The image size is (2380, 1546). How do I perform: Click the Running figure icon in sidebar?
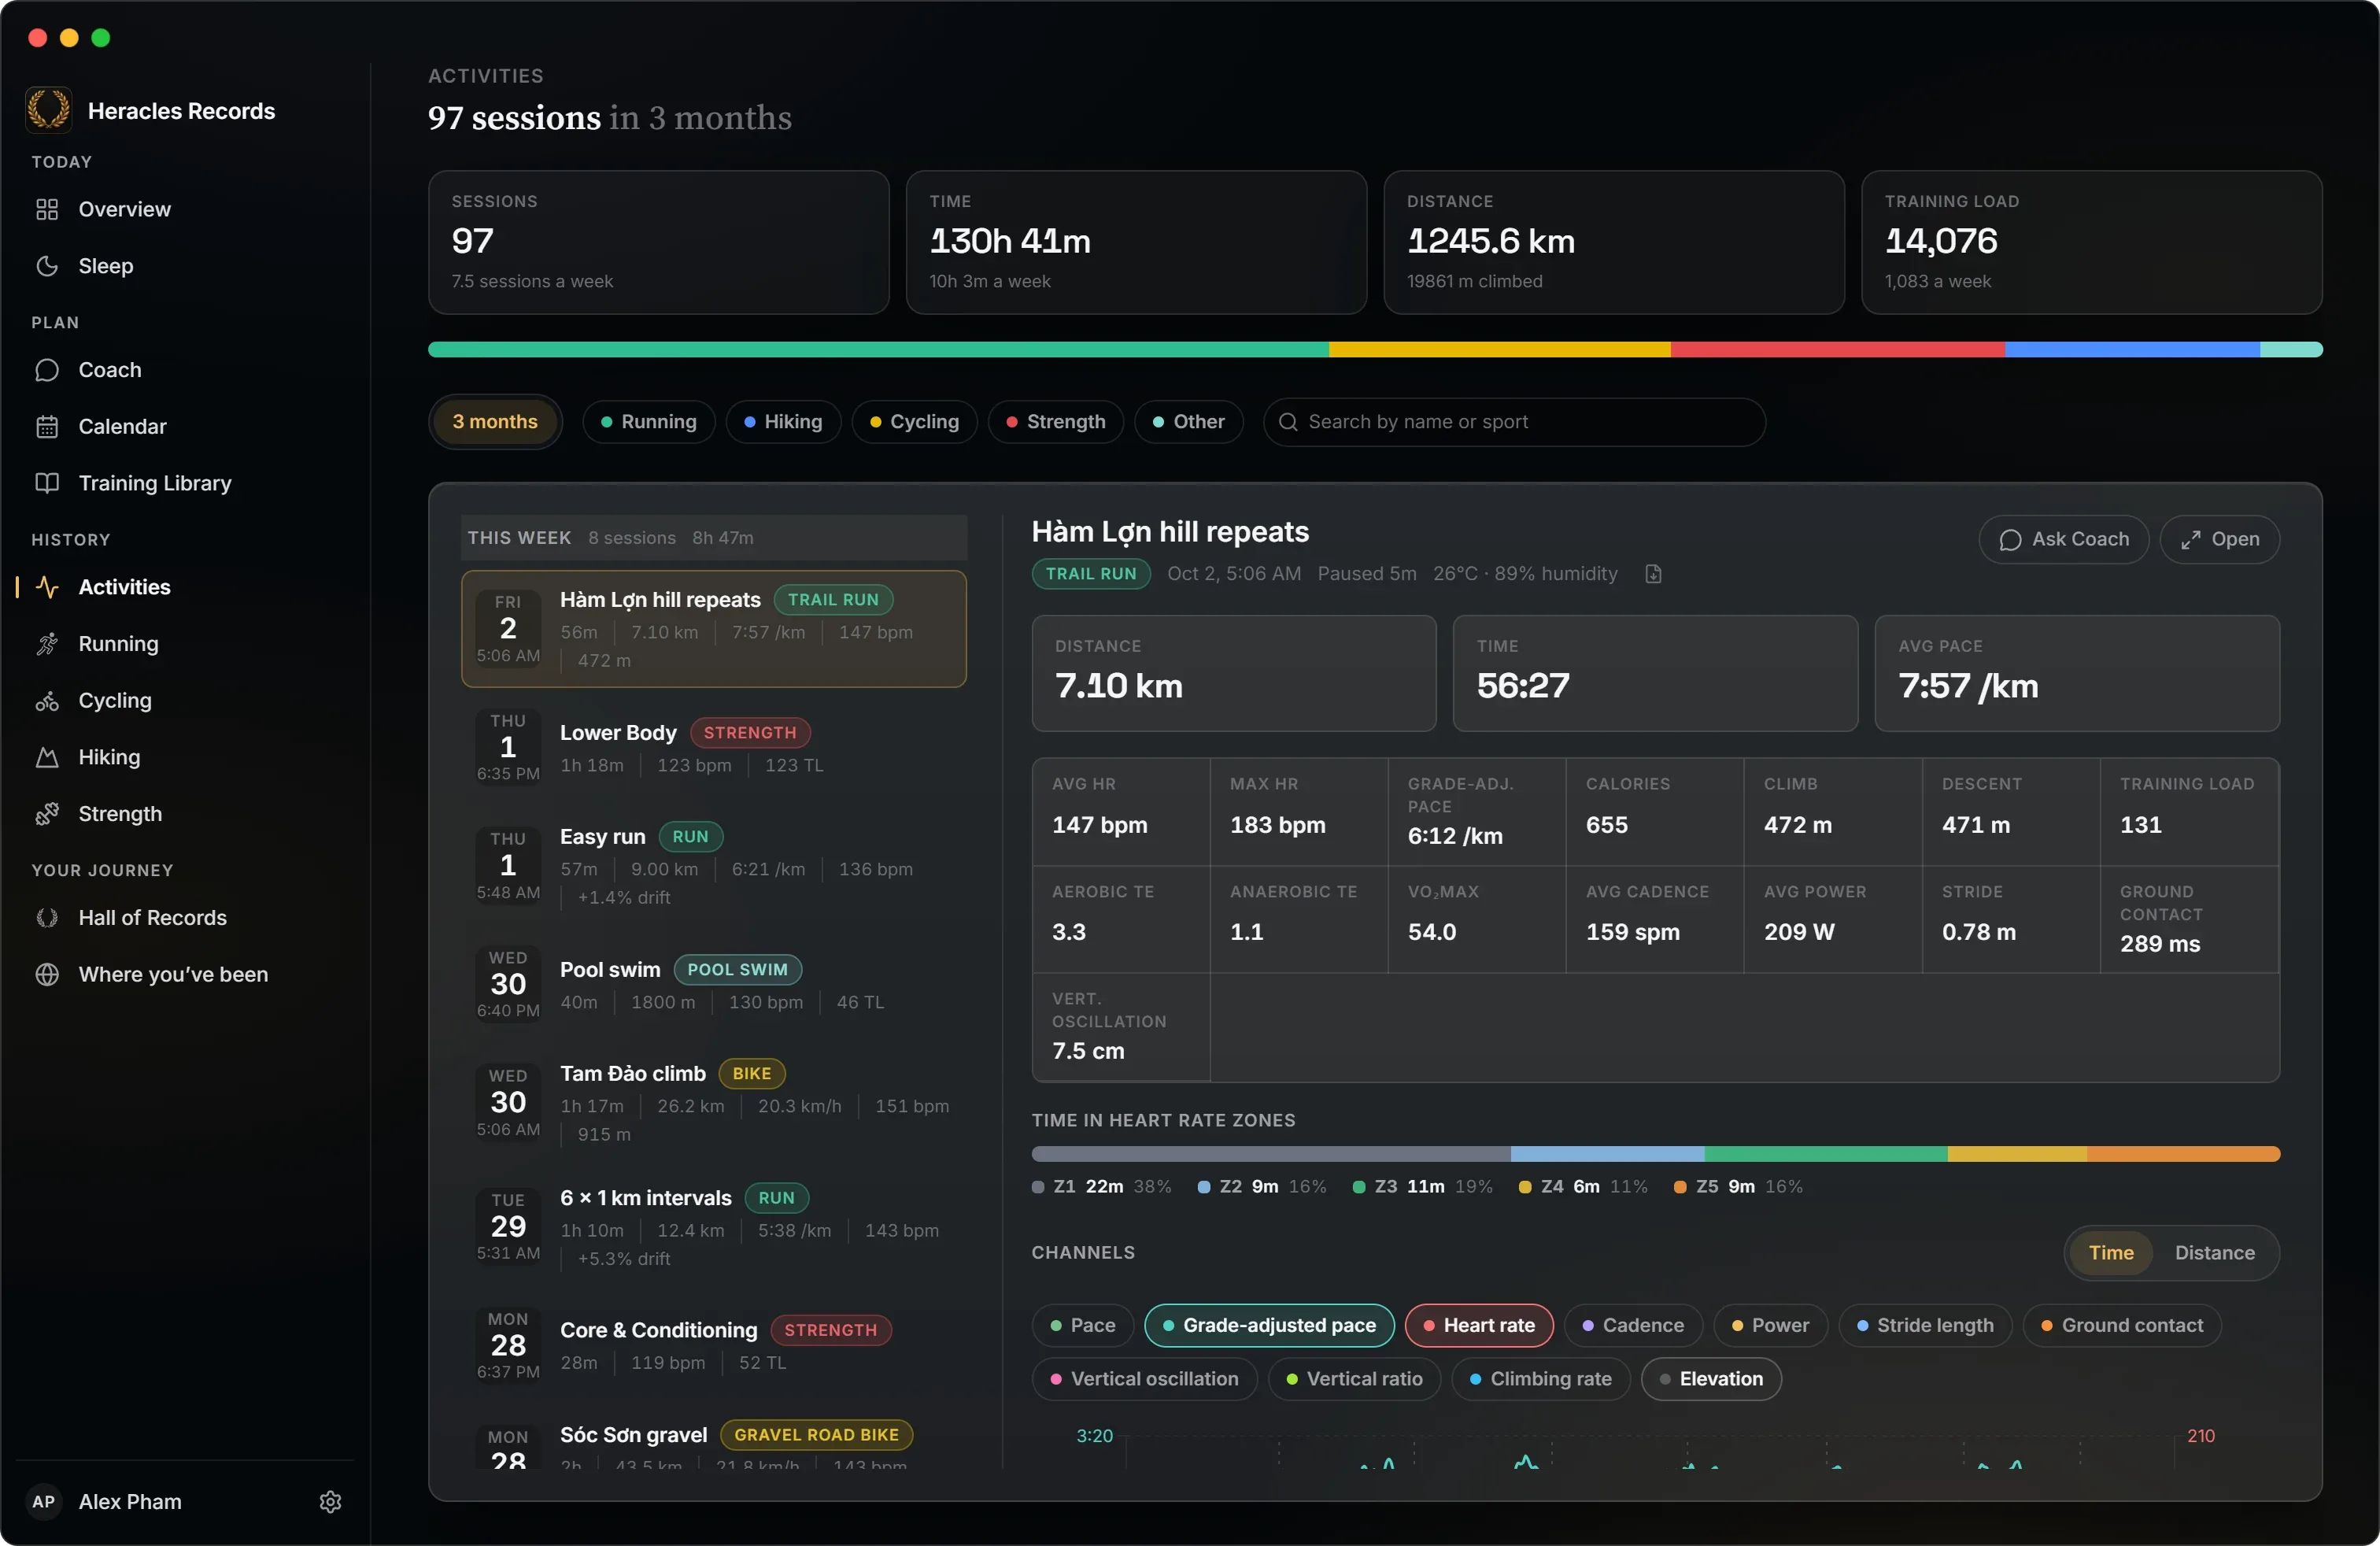pos(47,644)
